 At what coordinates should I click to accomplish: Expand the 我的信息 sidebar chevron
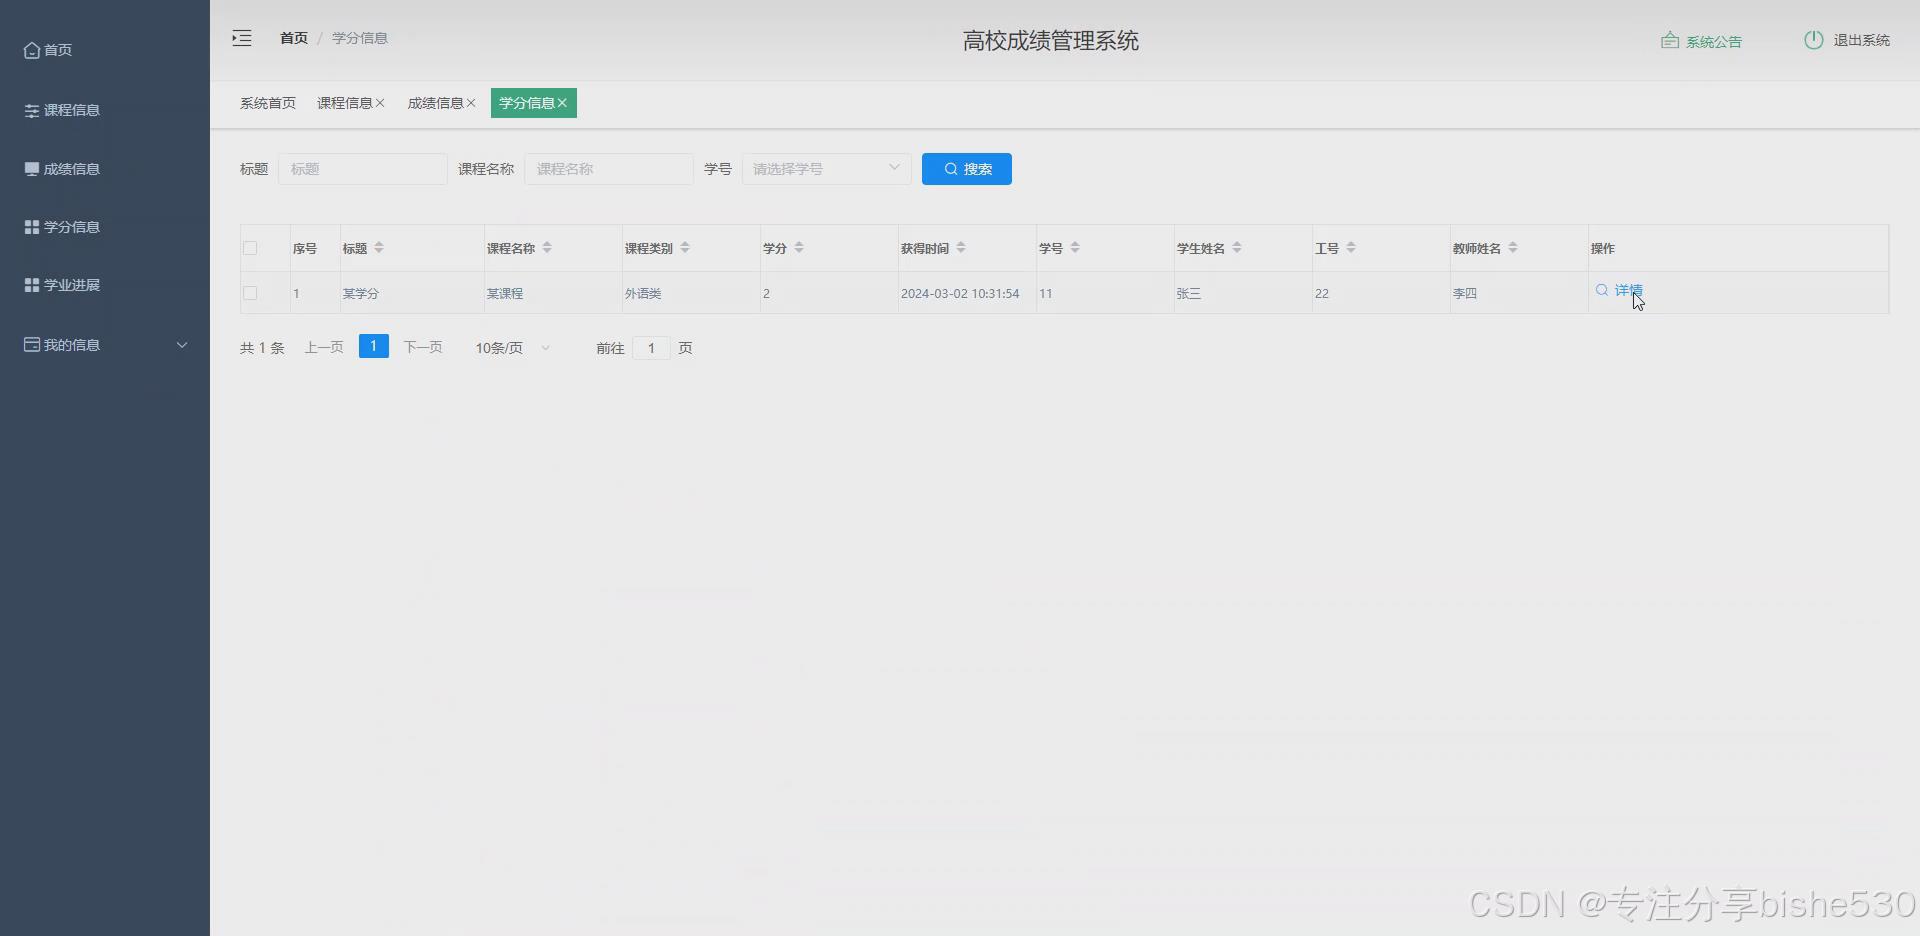pyautogui.click(x=182, y=345)
